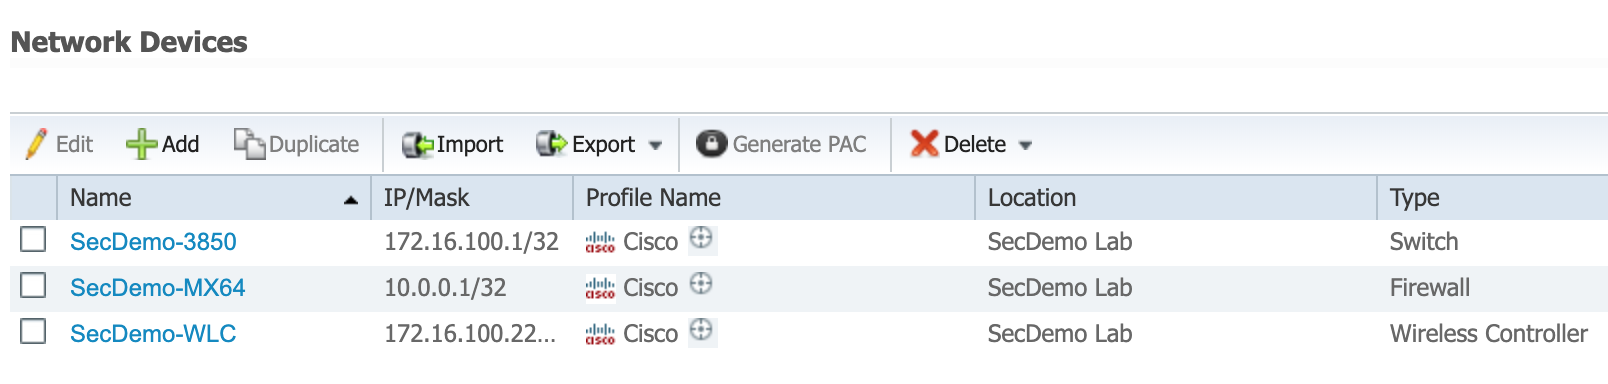Image resolution: width=1608 pixels, height=384 pixels.
Task: Click the red X Delete icon
Action: [924, 144]
